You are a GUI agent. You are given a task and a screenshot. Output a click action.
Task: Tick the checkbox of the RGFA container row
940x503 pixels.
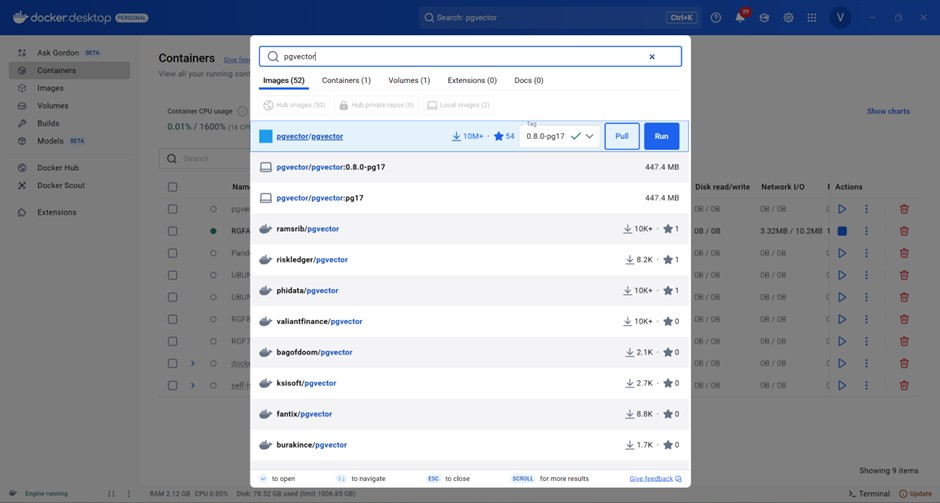point(173,231)
